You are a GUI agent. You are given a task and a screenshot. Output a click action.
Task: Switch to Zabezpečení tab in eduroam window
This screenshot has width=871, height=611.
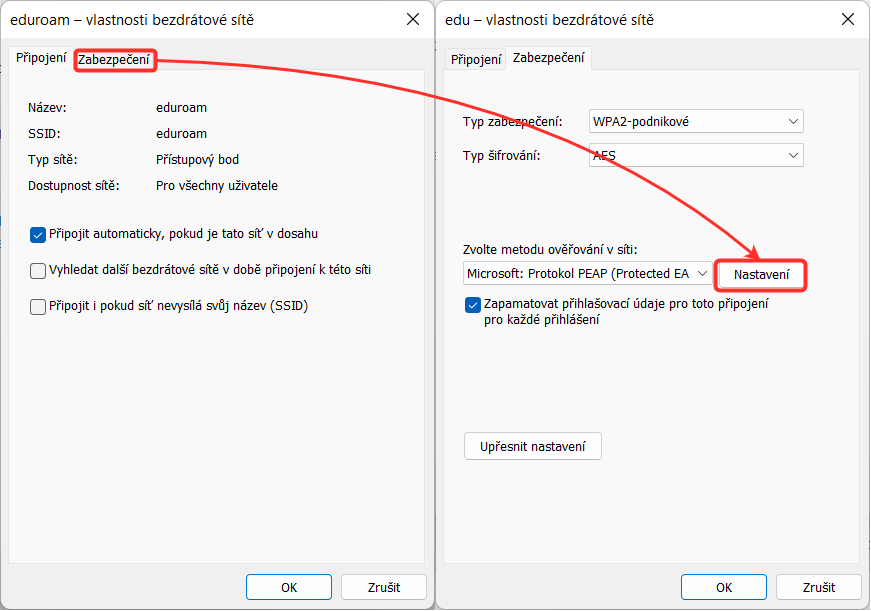click(x=114, y=59)
